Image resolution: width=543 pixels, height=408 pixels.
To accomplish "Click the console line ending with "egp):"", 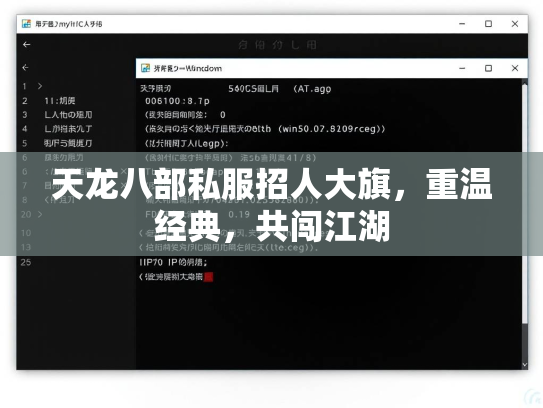I will click(186, 143).
